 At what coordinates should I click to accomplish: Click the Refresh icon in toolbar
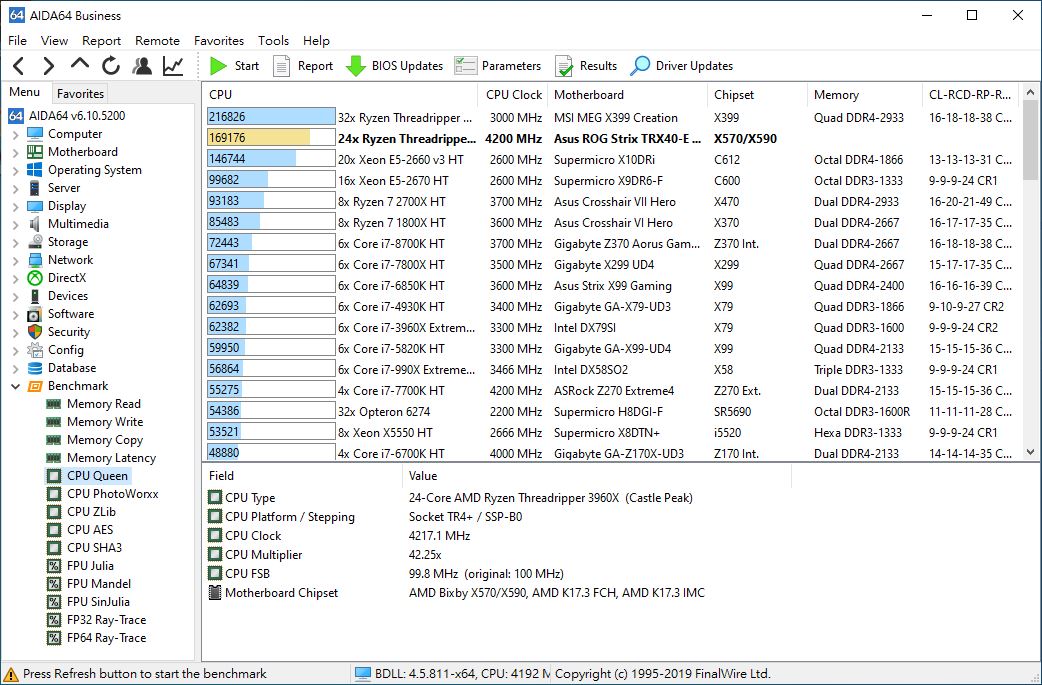tap(111, 66)
